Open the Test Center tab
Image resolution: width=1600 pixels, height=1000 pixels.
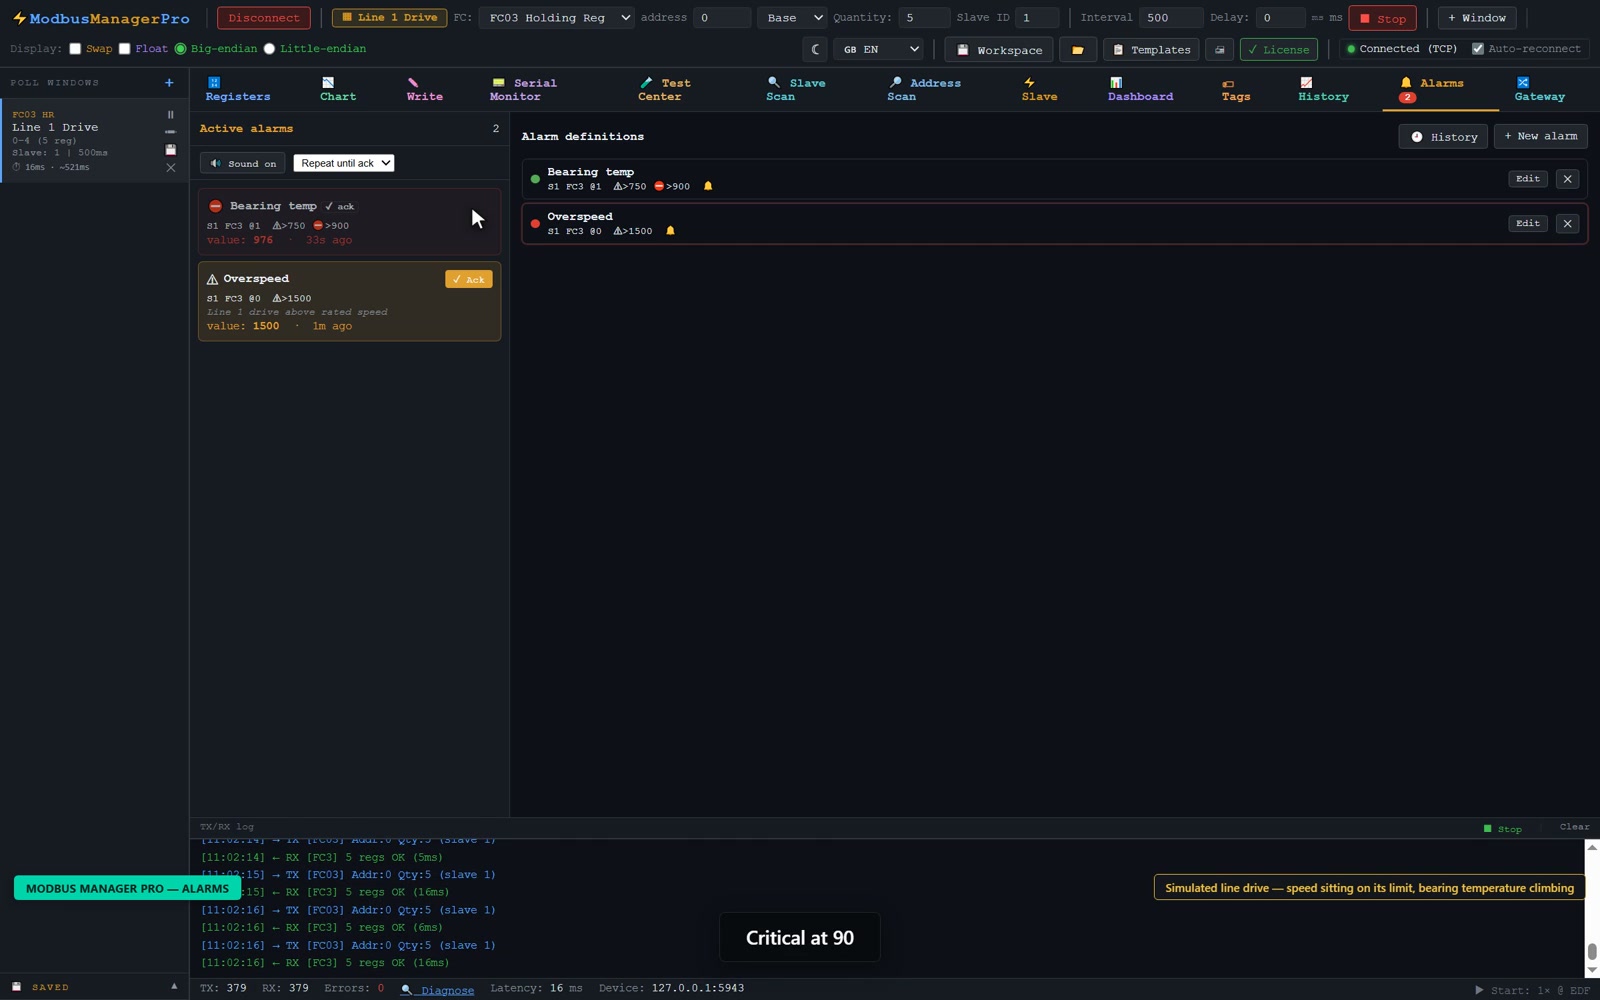coord(664,90)
